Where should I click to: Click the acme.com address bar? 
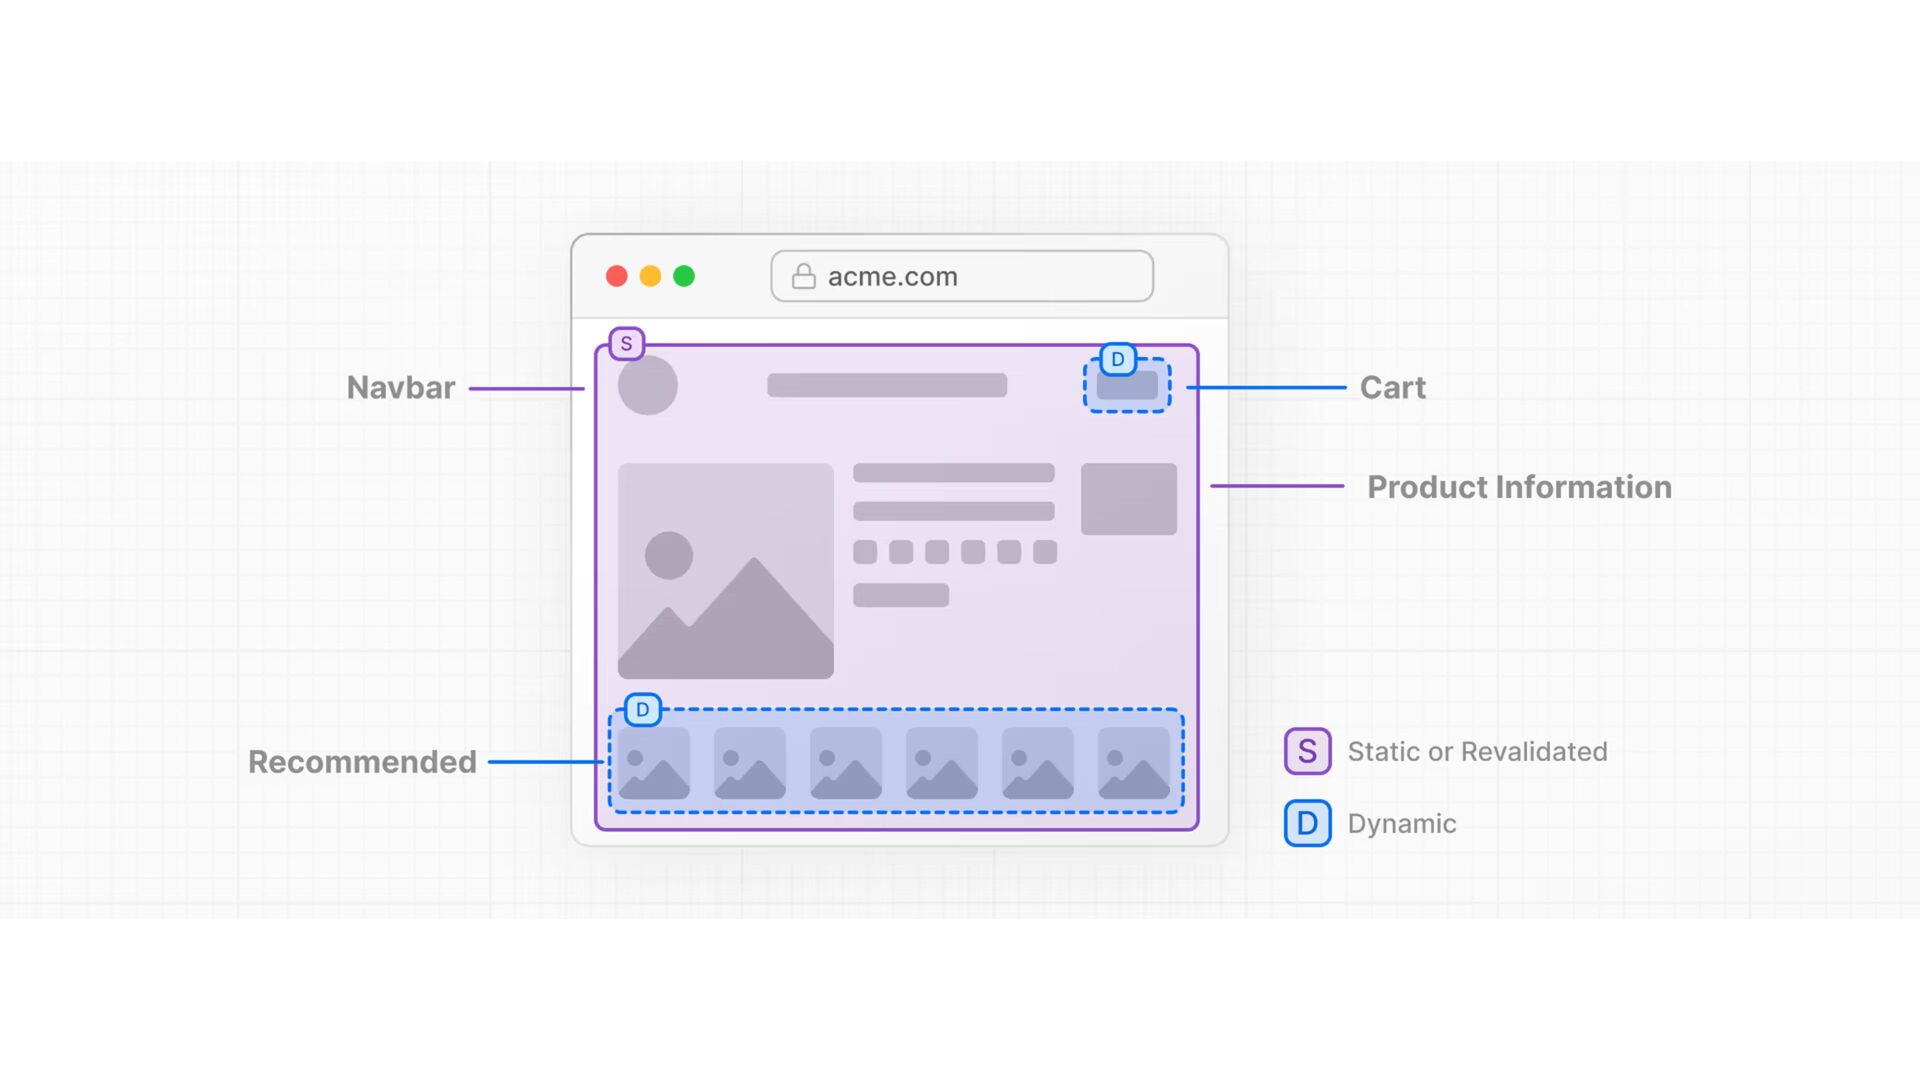click(961, 276)
